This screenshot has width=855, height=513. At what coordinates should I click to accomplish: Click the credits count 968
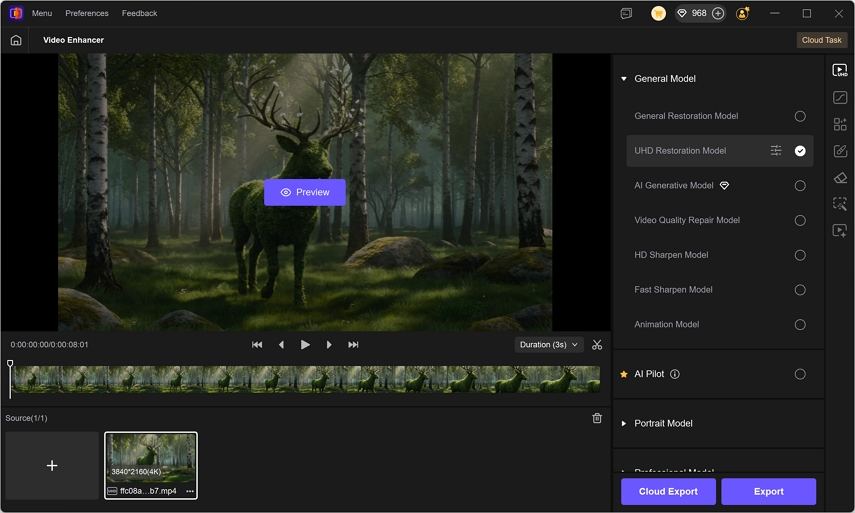(699, 13)
